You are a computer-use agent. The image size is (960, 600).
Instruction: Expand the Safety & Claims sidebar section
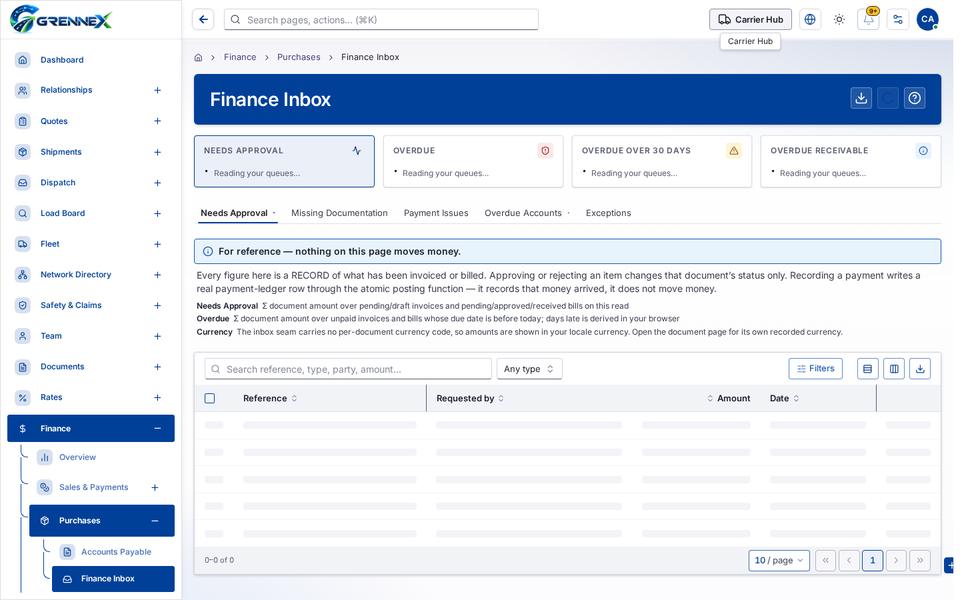point(157,306)
